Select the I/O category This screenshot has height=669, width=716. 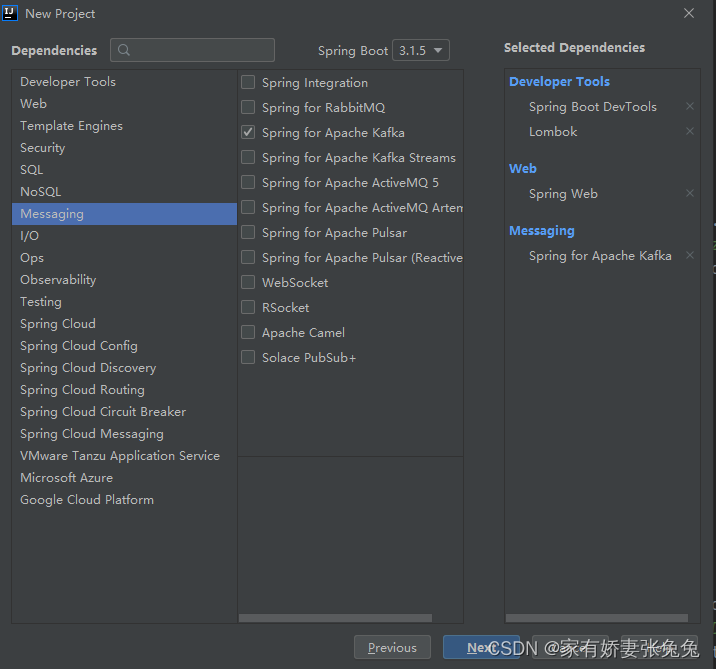click(124, 236)
